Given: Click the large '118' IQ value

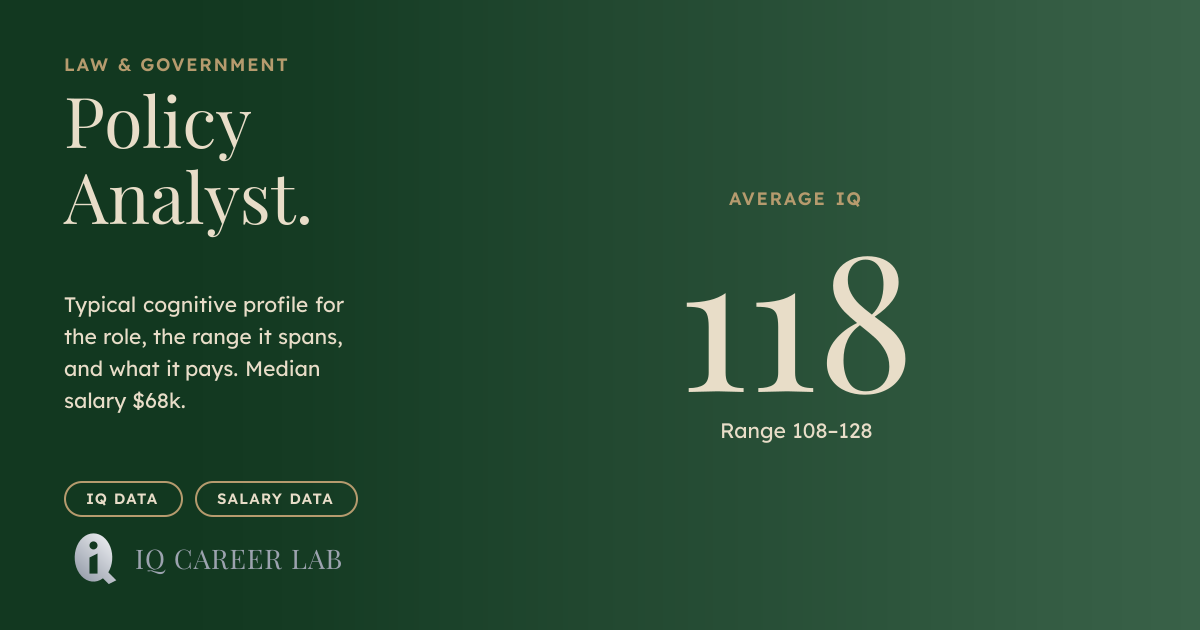Looking at the screenshot, I should (796, 326).
